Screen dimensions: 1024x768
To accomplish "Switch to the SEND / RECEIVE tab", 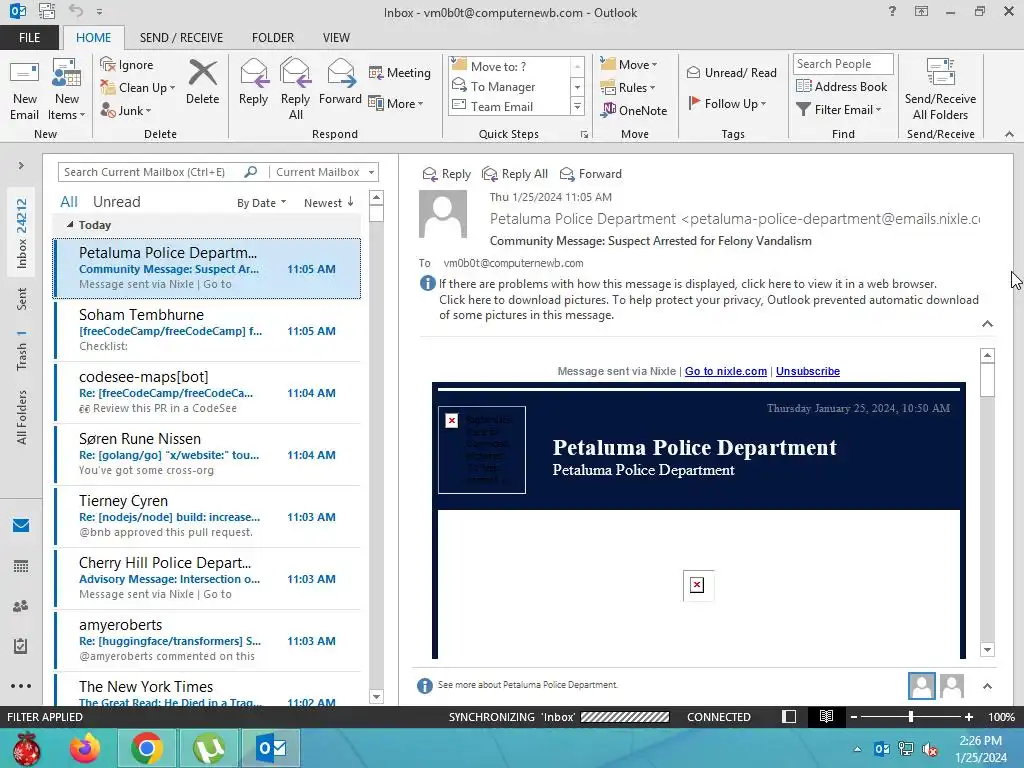I will [182, 38].
